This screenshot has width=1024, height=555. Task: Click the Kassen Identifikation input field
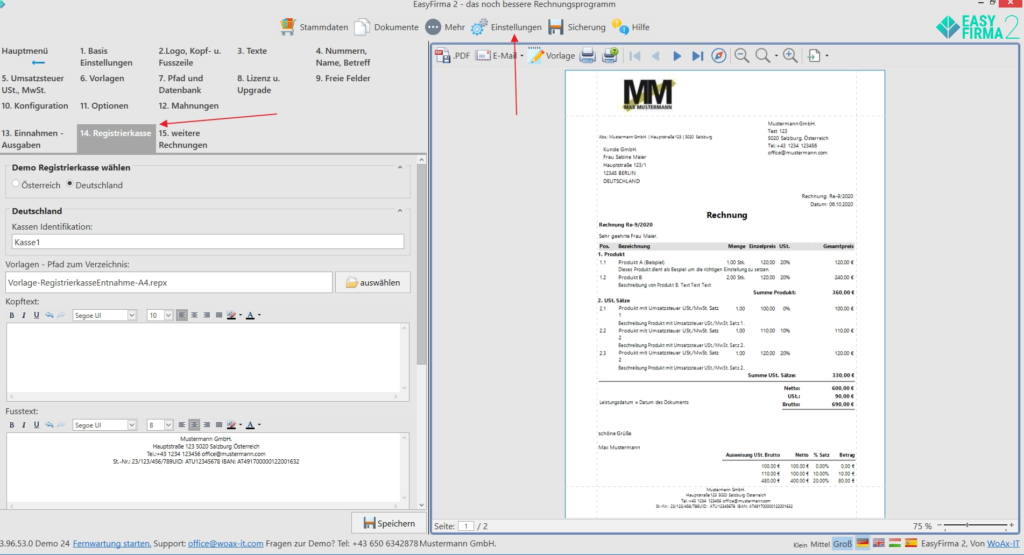pyautogui.click(x=208, y=242)
